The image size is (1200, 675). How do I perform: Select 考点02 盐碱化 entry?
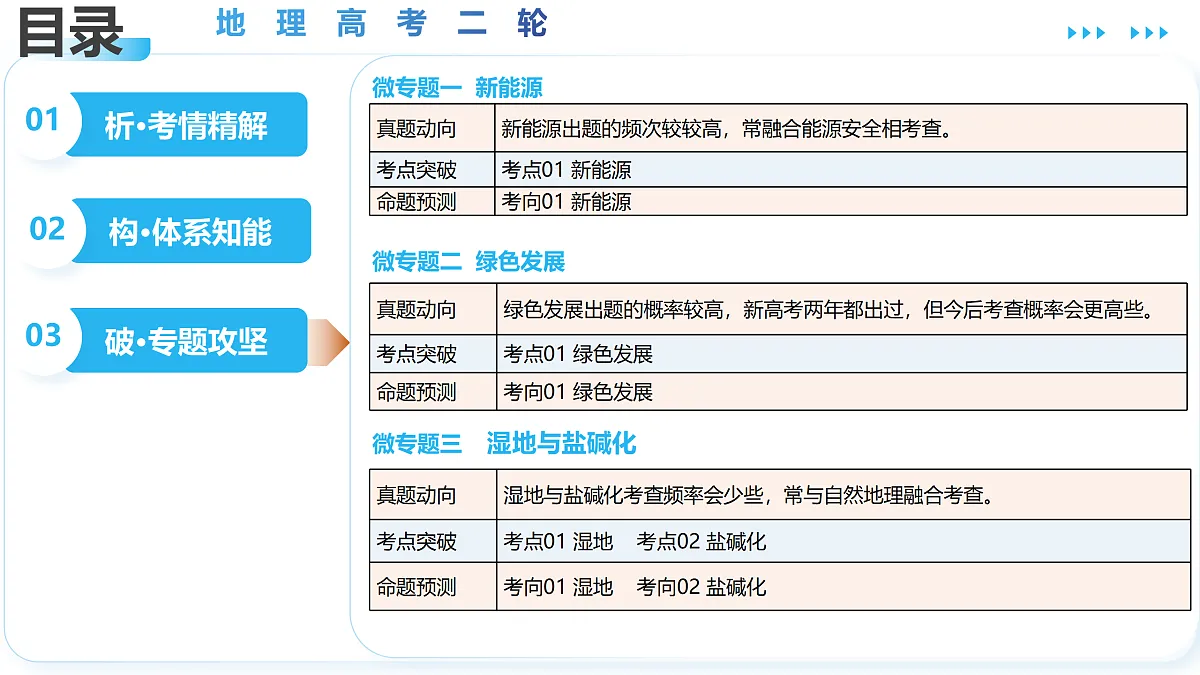(702, 542)
